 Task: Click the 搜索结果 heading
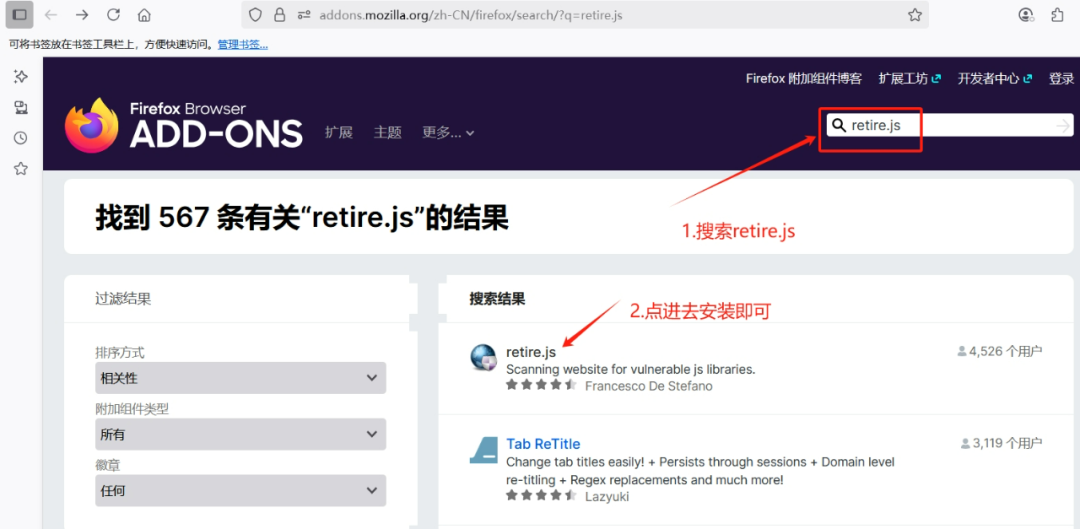(x=497, y=299)
